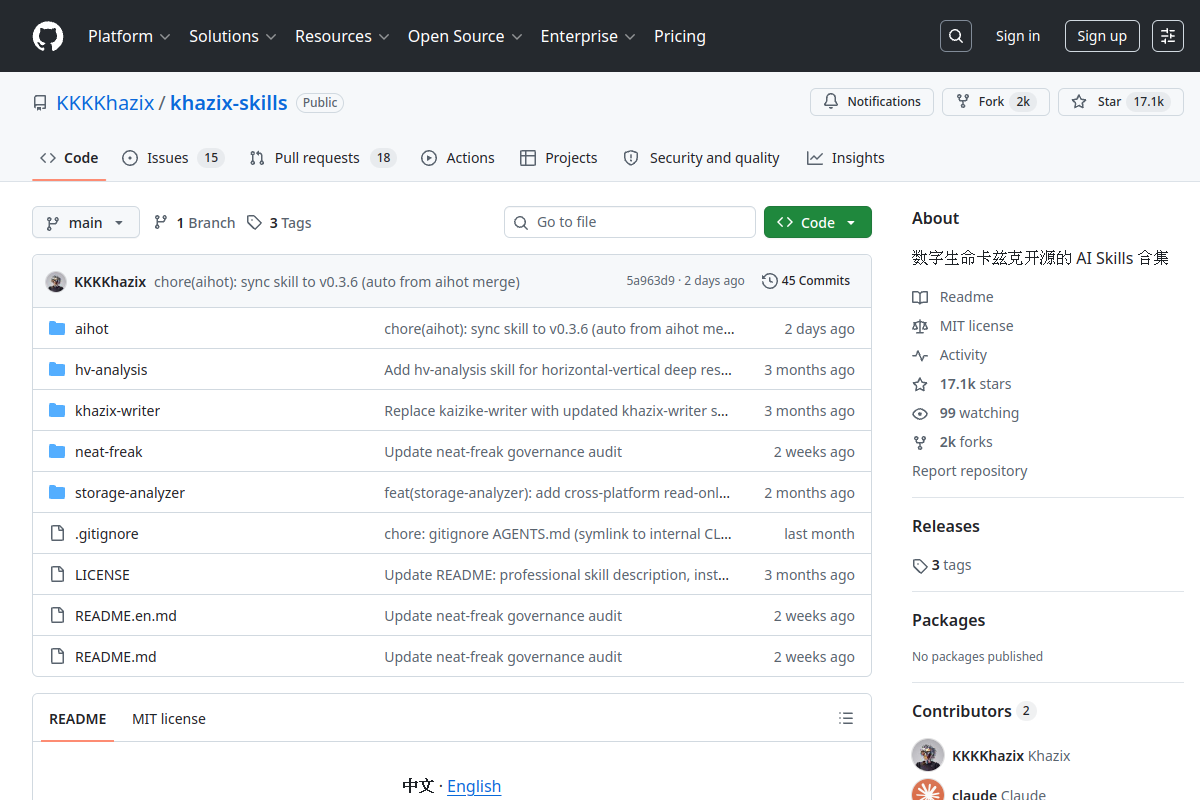
Task: Expand the Open Source menu
Action: click(465, 36)
